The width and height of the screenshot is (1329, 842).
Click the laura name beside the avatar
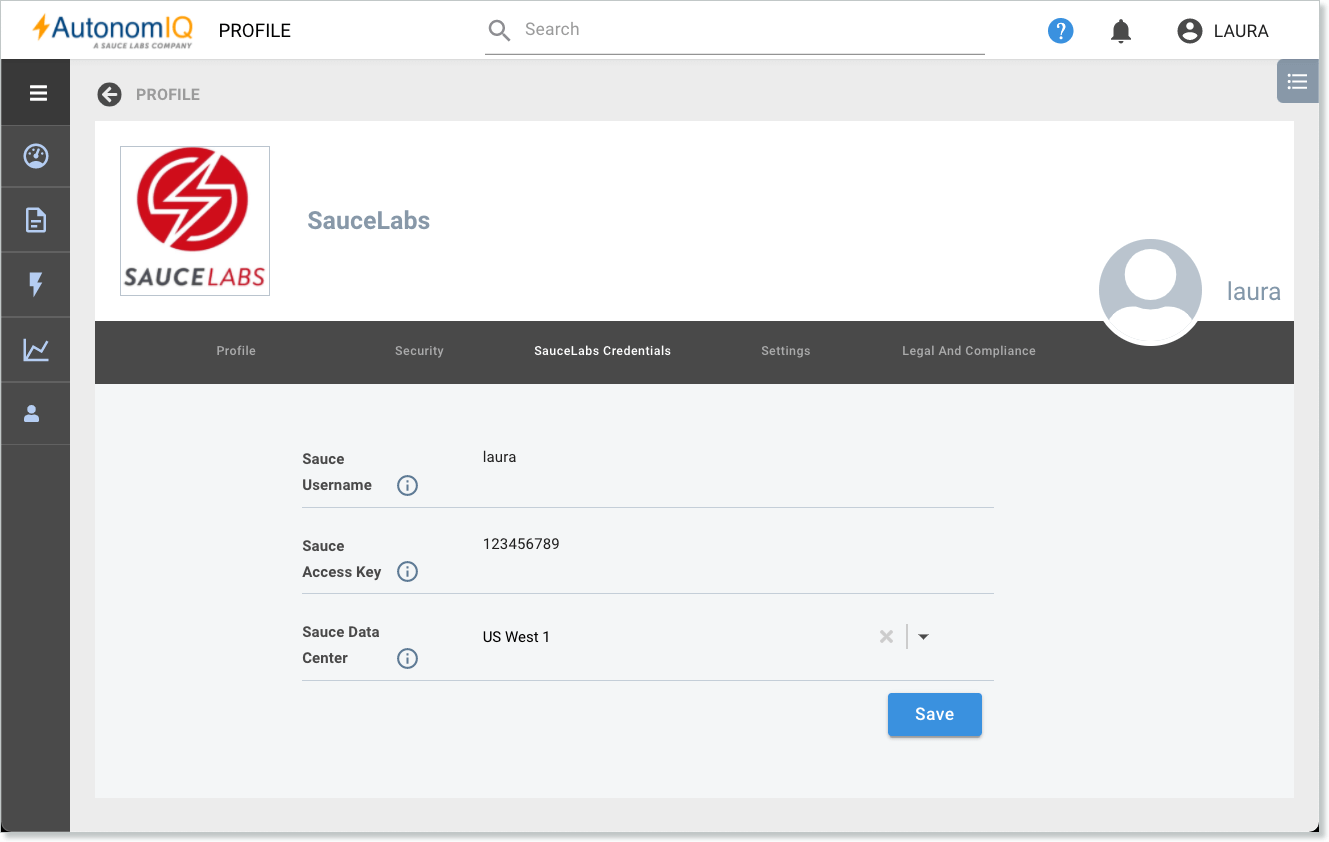point(1254,292)
